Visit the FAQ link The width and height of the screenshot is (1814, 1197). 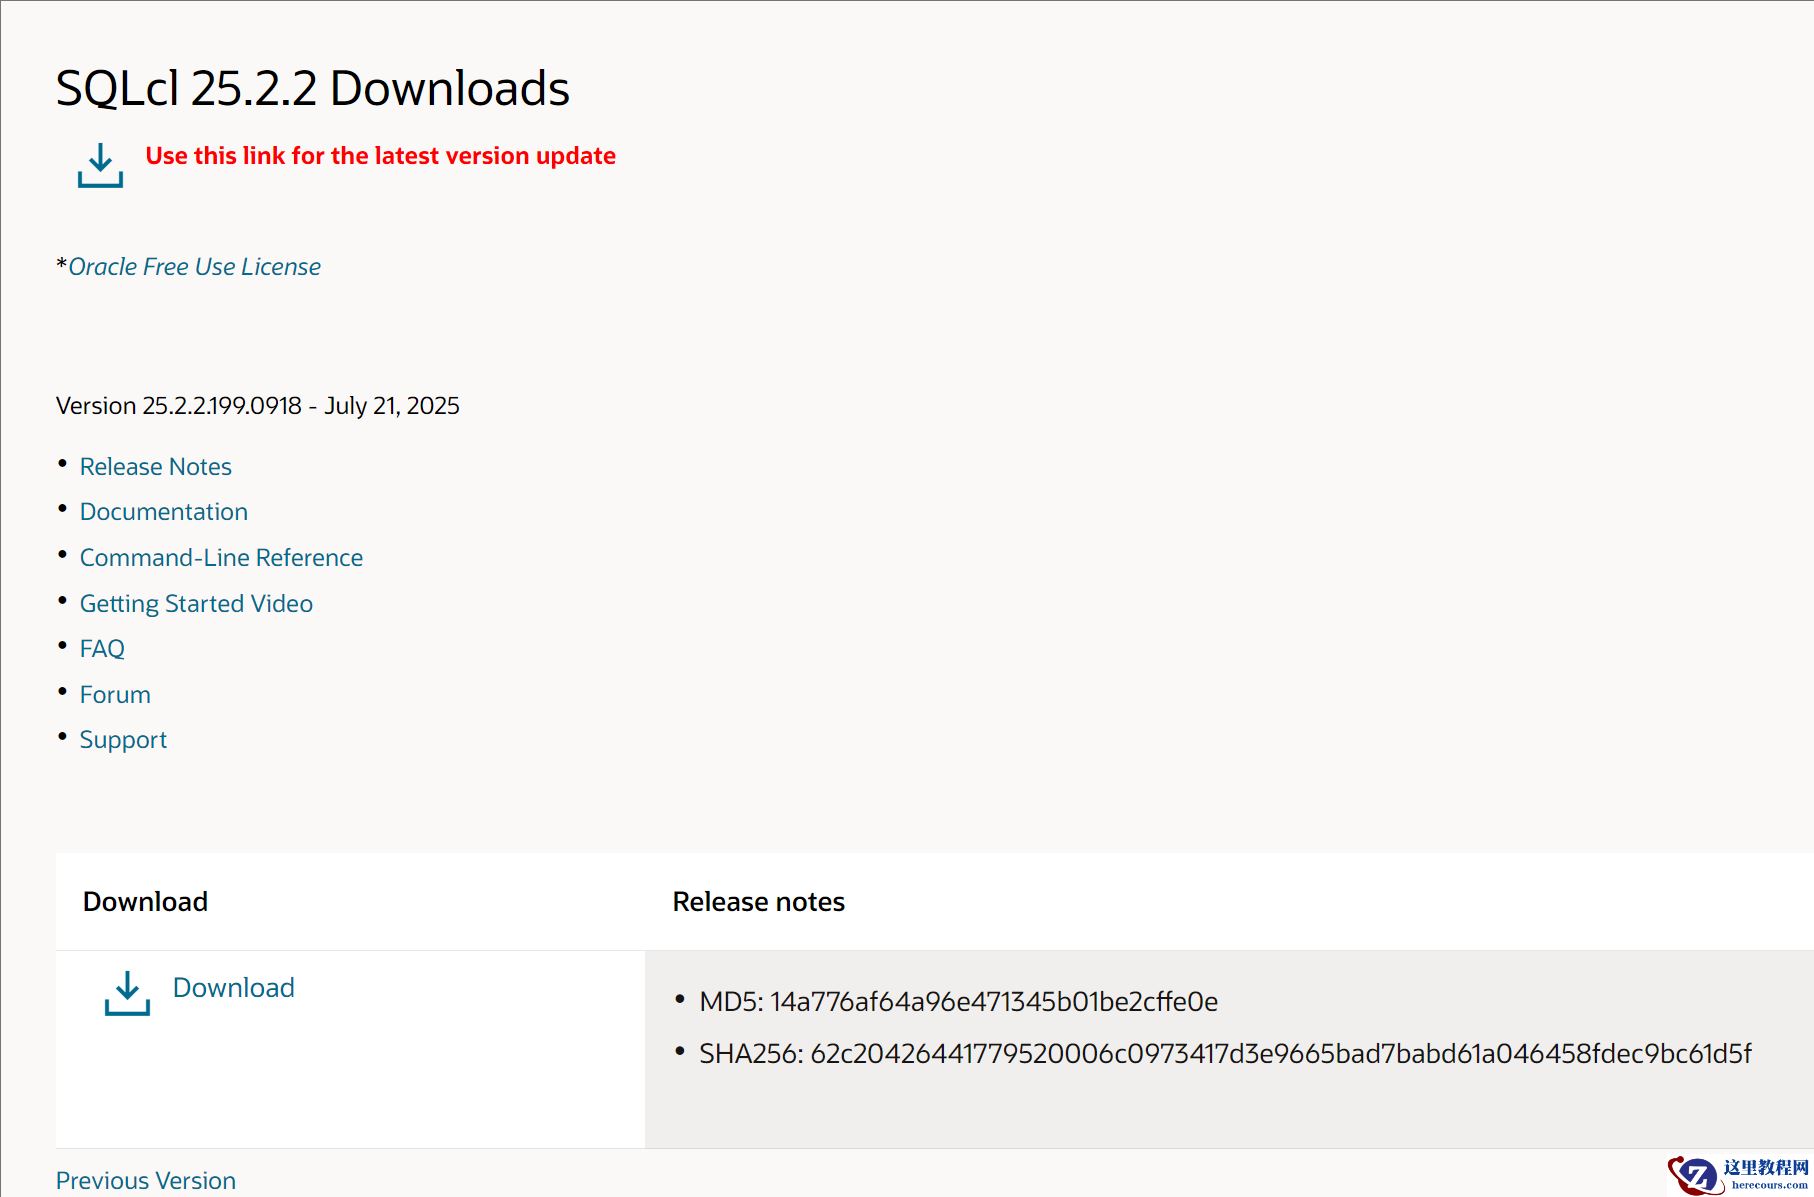tap(102, 649)
